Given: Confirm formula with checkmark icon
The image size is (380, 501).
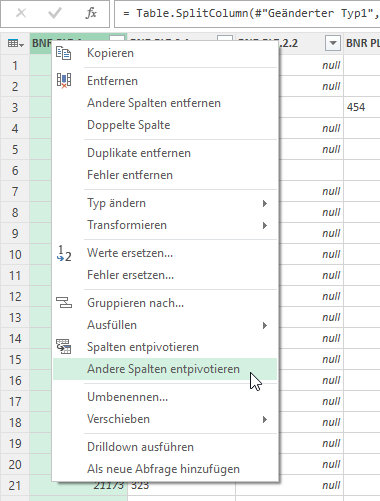Looking at the screenshot, I should click(55, 13).
